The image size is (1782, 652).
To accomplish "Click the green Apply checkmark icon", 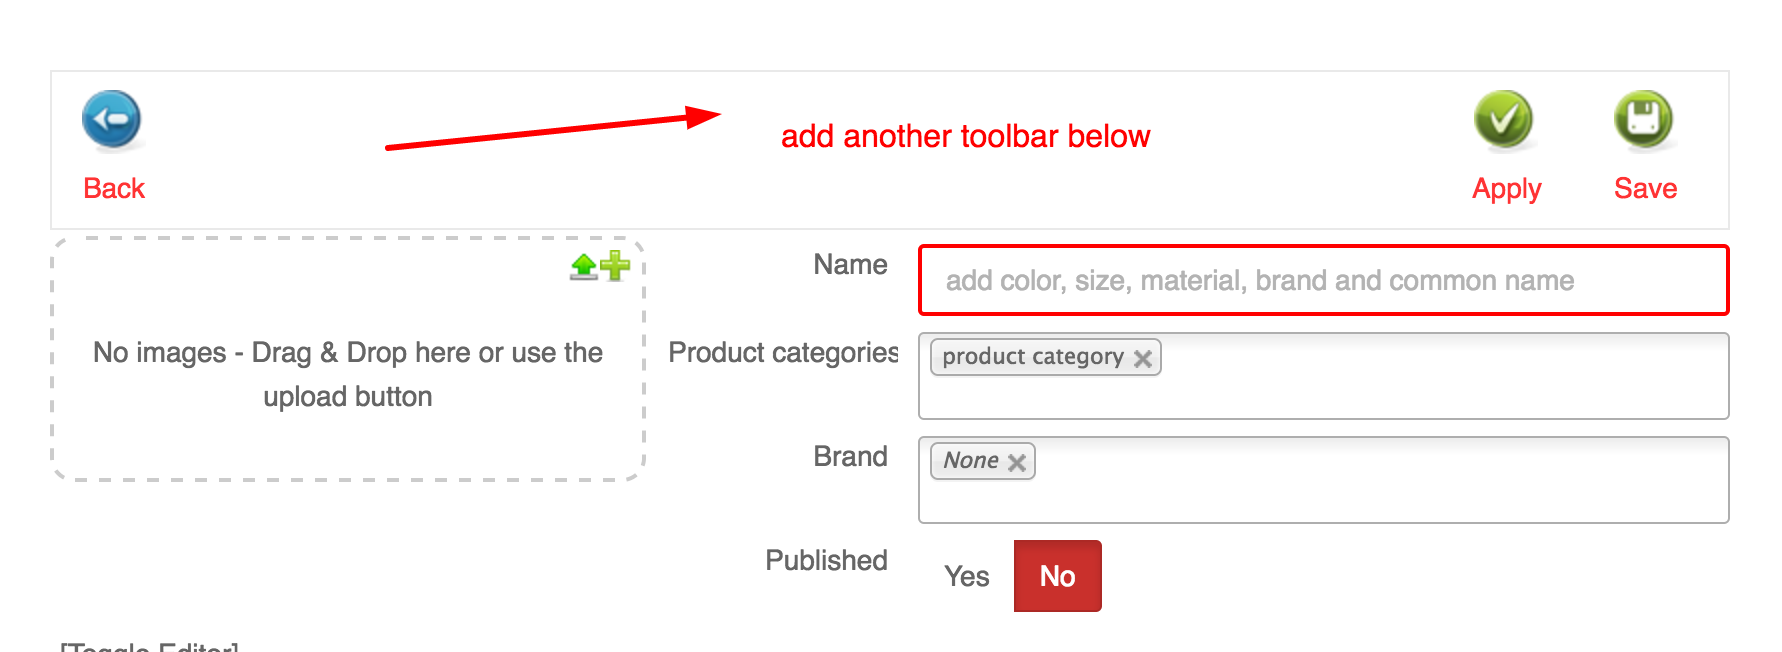I will pos(1503,119).
